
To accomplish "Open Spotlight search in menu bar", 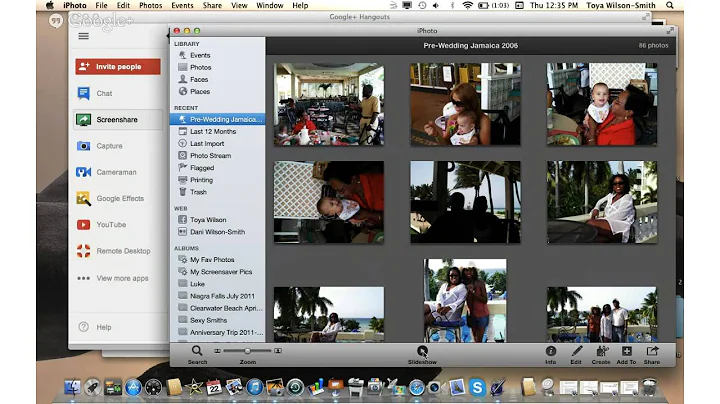I will (670, 6).
